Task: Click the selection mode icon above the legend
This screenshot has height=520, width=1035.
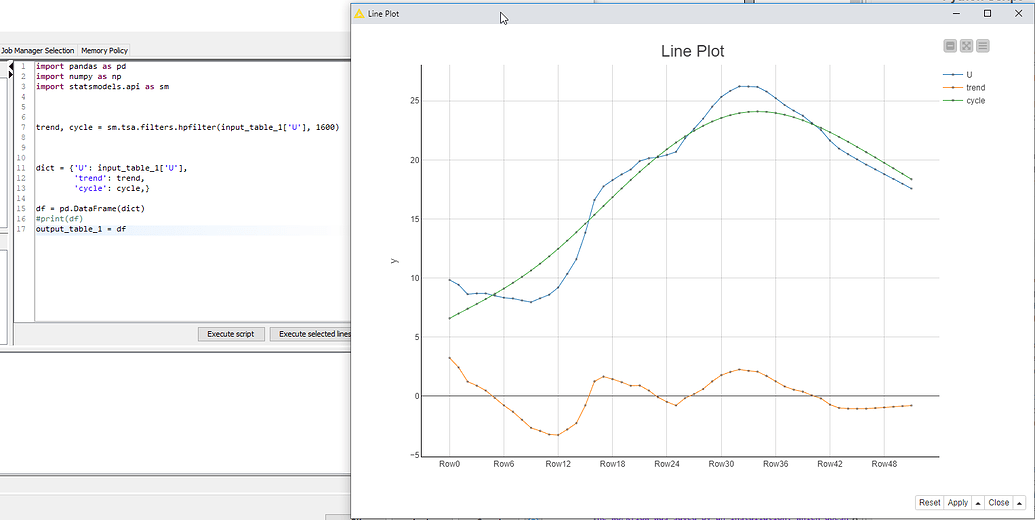Action: tap(951, 46)
